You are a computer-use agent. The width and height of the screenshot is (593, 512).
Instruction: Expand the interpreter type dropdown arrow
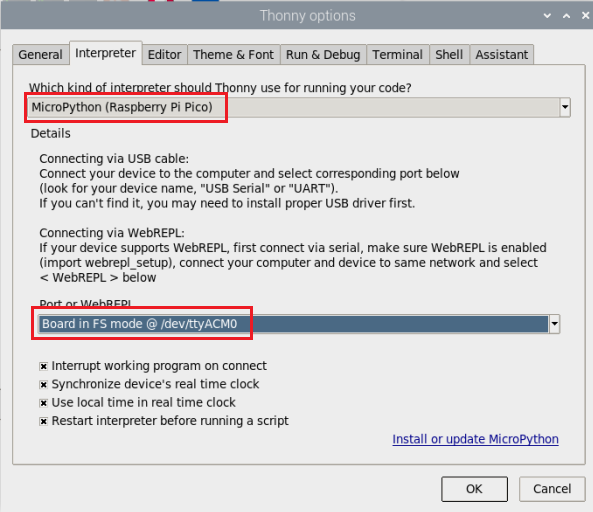(565, 107)
